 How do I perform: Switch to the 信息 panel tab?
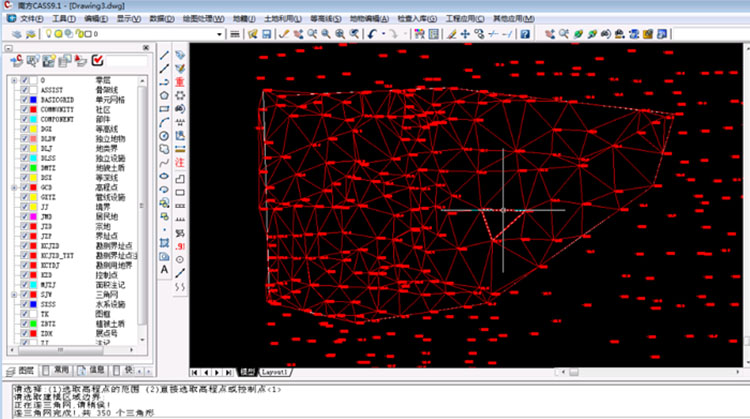[x=92, y=371]
